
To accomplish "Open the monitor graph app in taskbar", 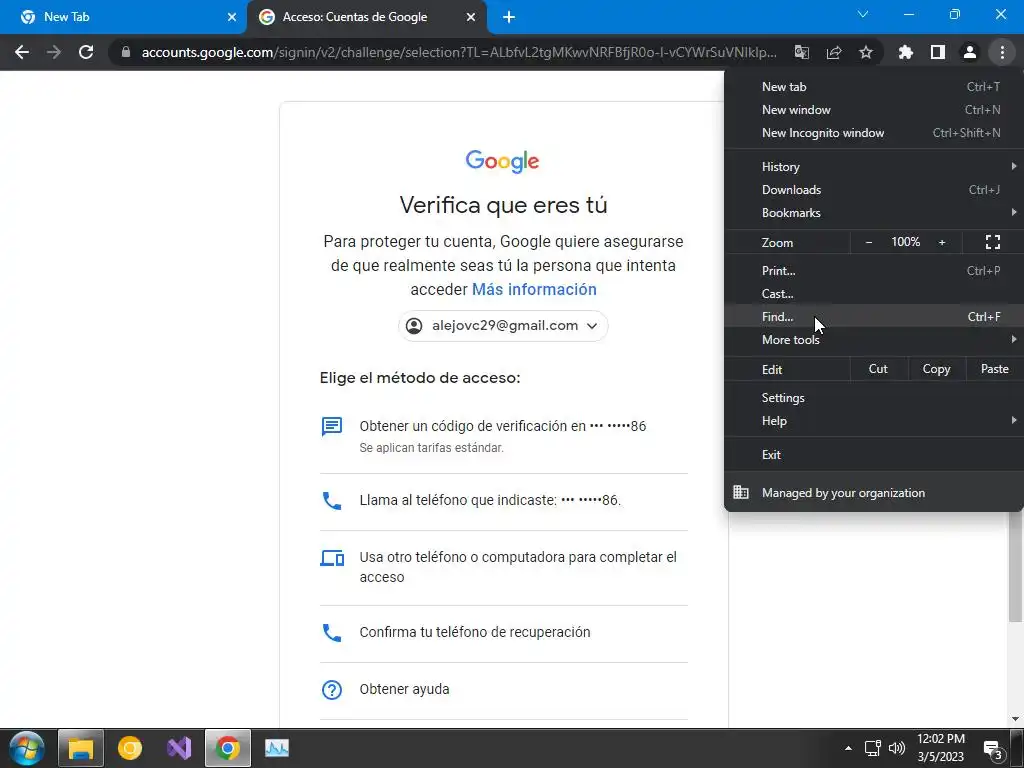I will pyautogui.click(x=277, y=748).
